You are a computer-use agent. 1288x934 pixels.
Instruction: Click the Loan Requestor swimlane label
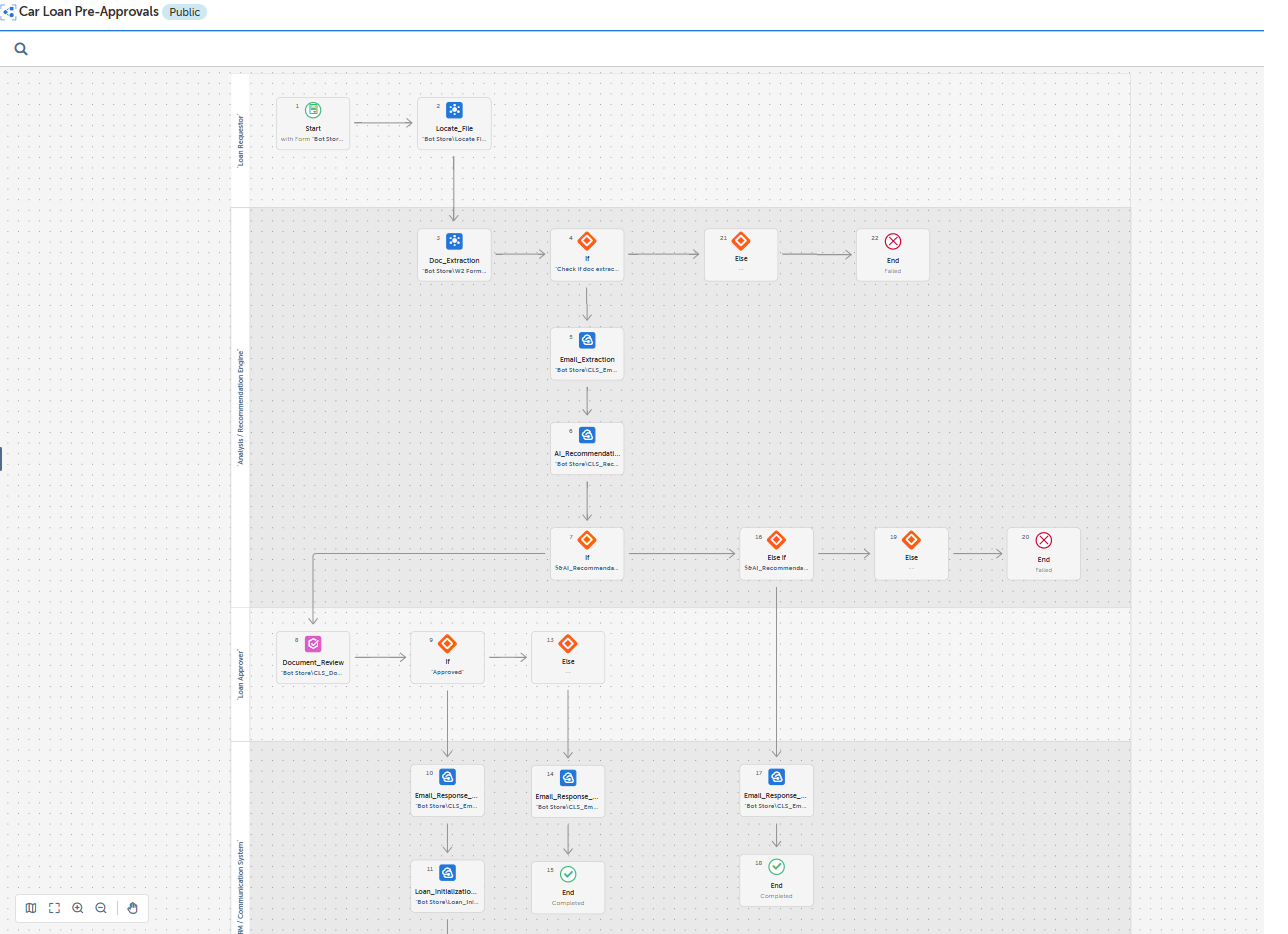240,140
